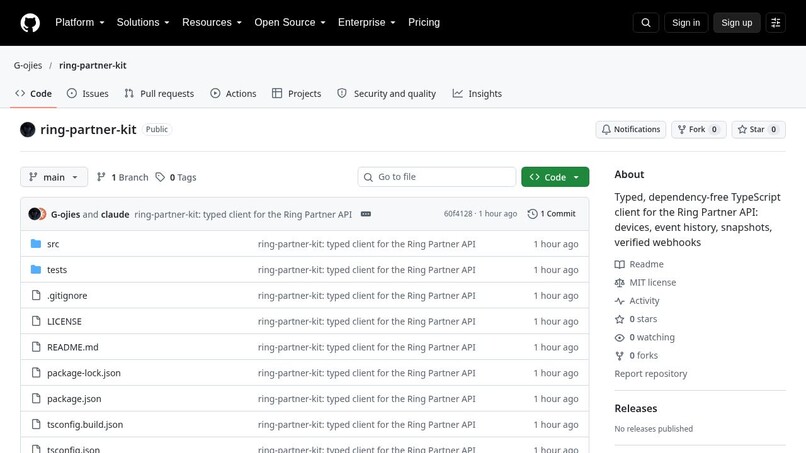Click the commit history clock icon
Viewport: 806px width, 453px height.
pyautogui.click(x=533, y=214)
